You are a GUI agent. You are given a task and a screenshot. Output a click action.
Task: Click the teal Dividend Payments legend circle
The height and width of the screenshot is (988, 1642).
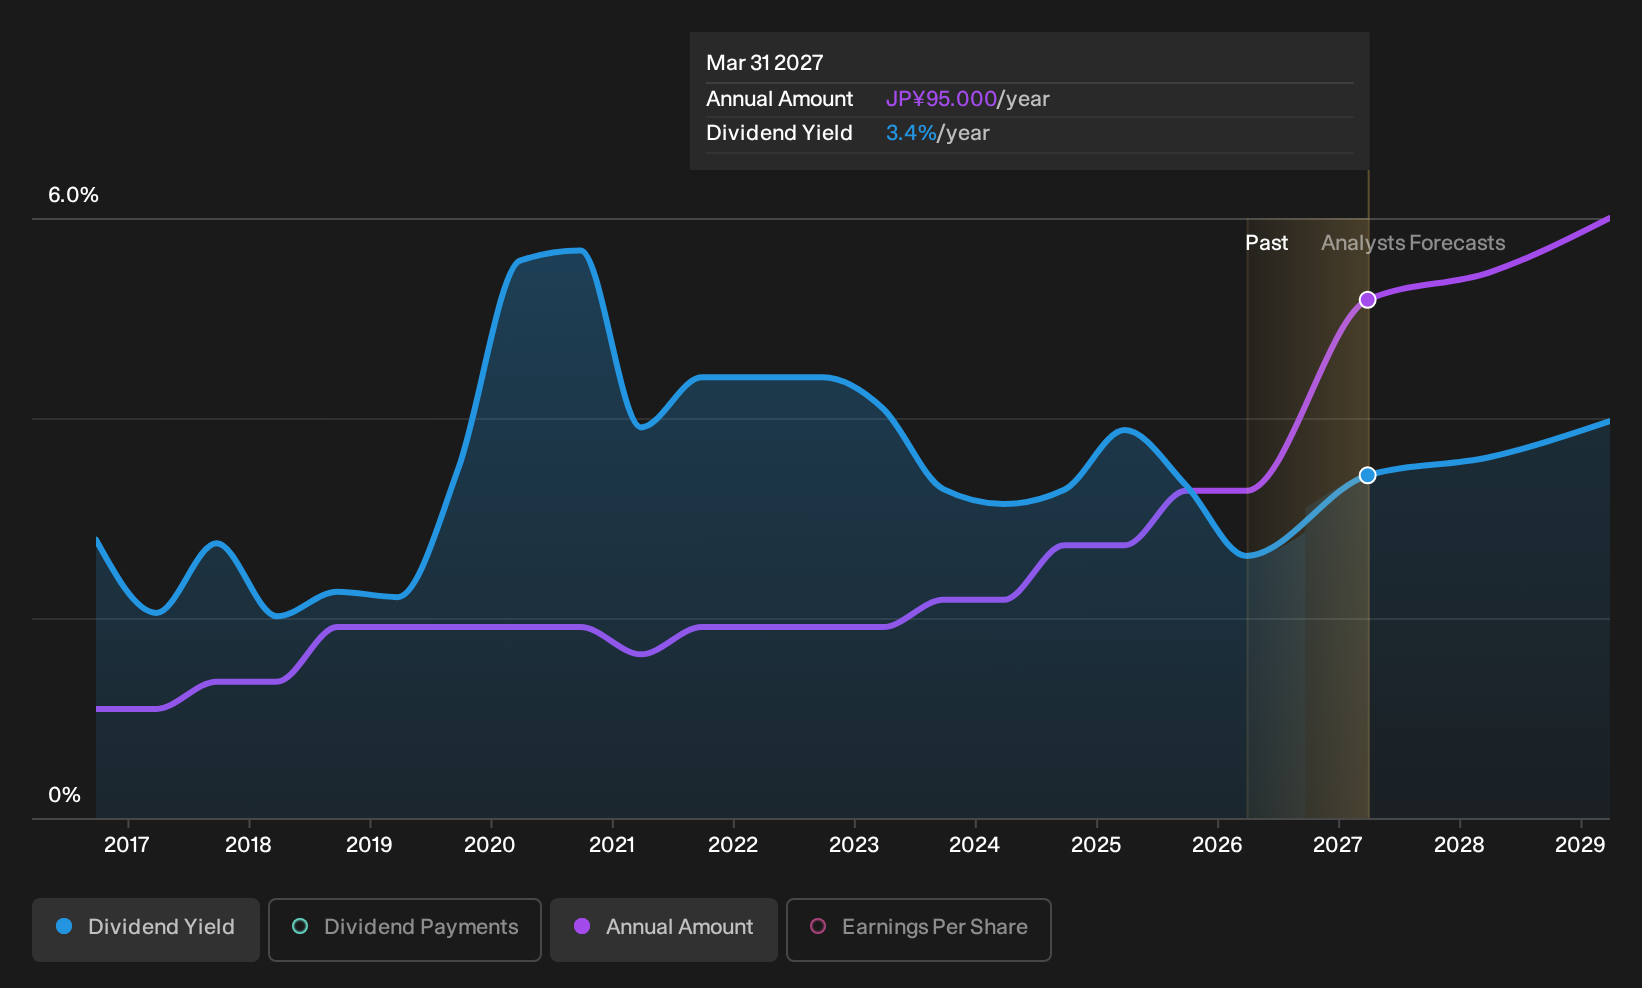coord(300,926)
